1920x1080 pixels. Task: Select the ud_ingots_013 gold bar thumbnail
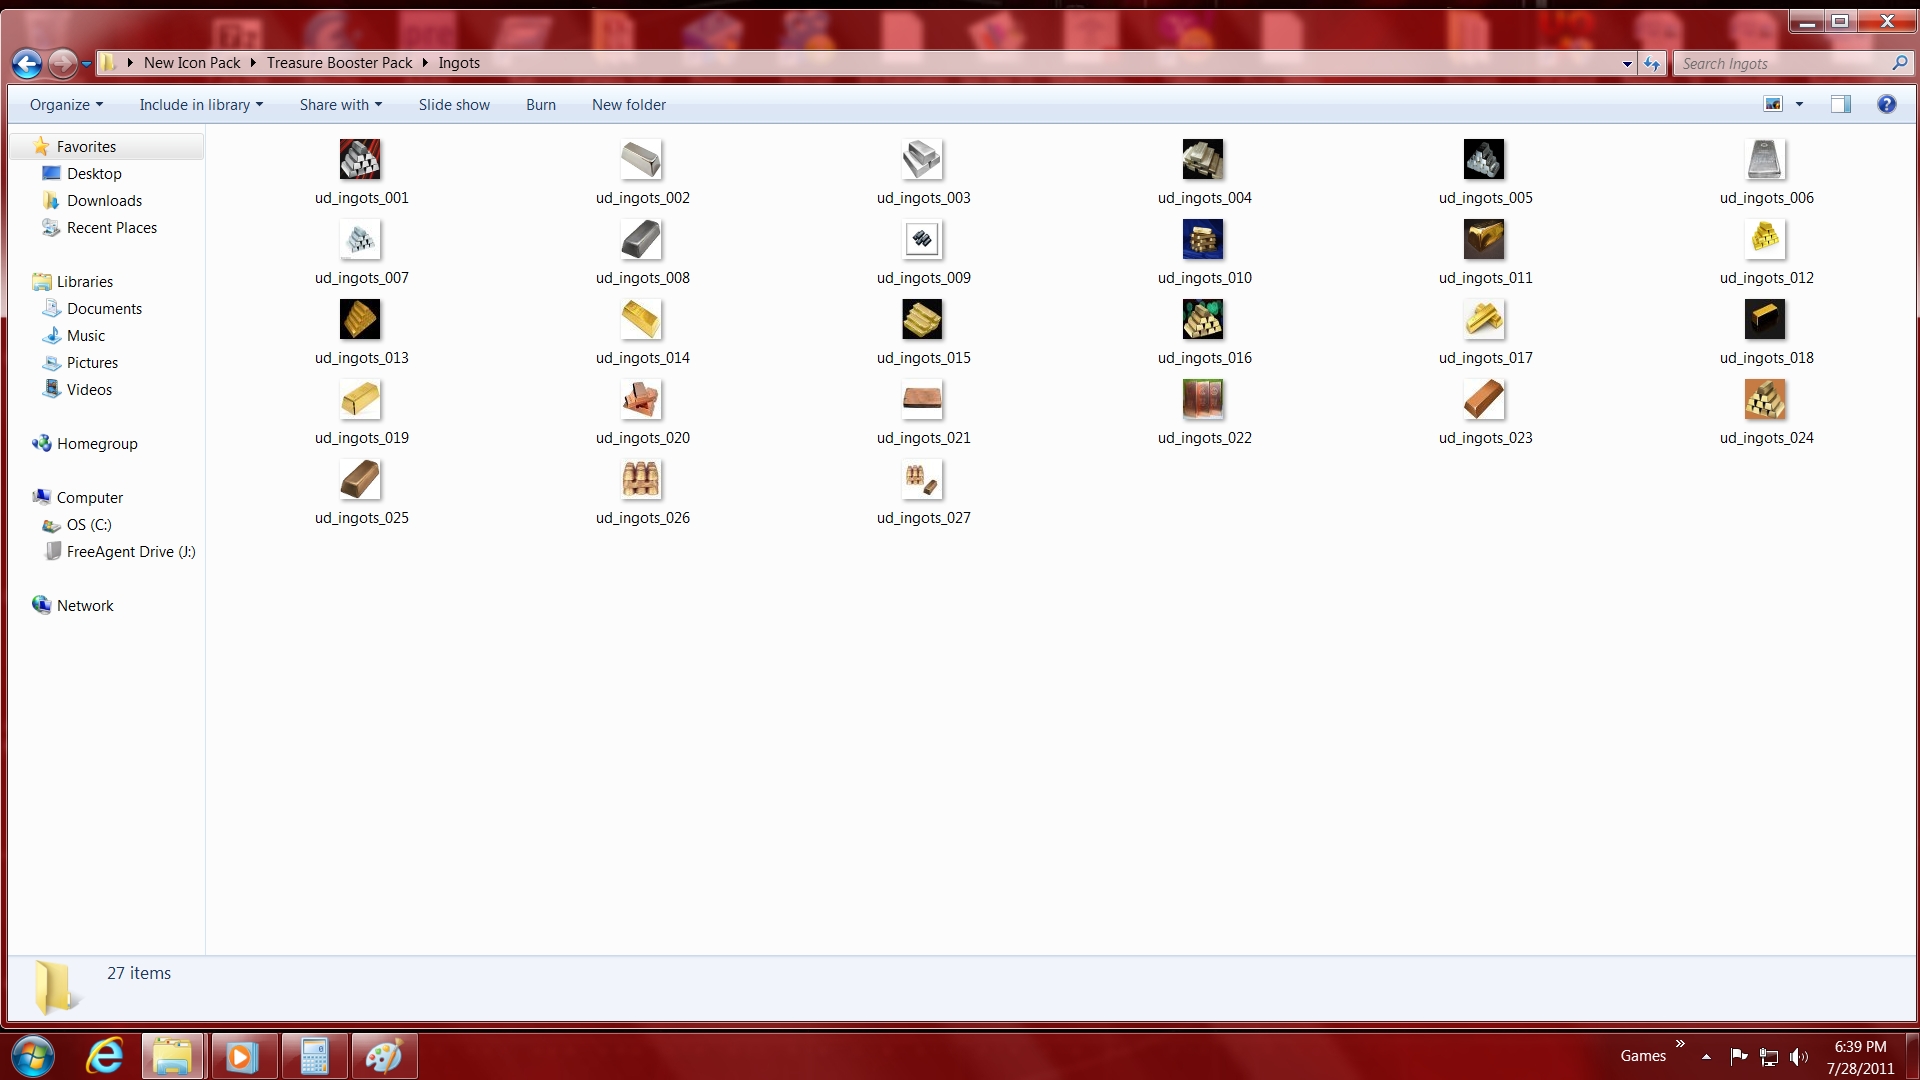click(x=360, y=320)
